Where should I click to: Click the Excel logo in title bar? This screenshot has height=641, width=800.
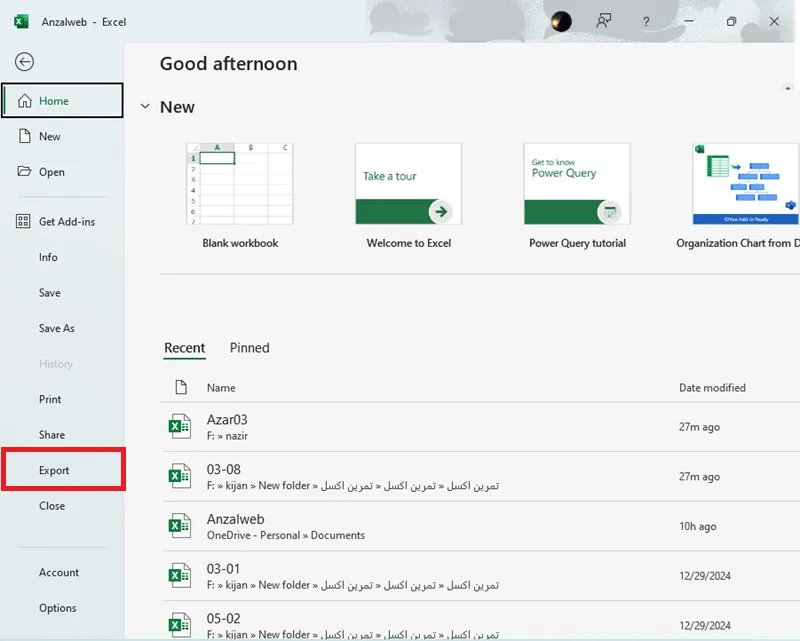[x=21, y=21]
